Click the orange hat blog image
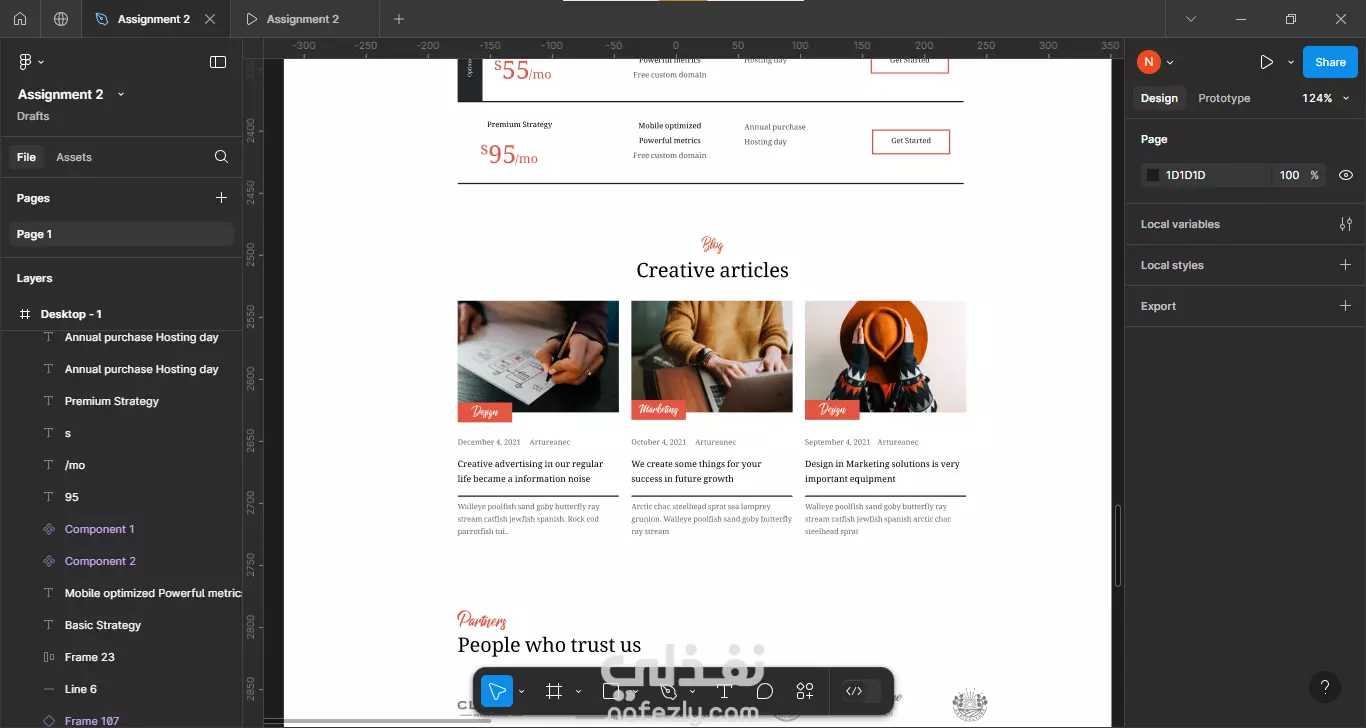This screenshot has width=1366, height=728. pyautogui.click(x=885, y=357)
